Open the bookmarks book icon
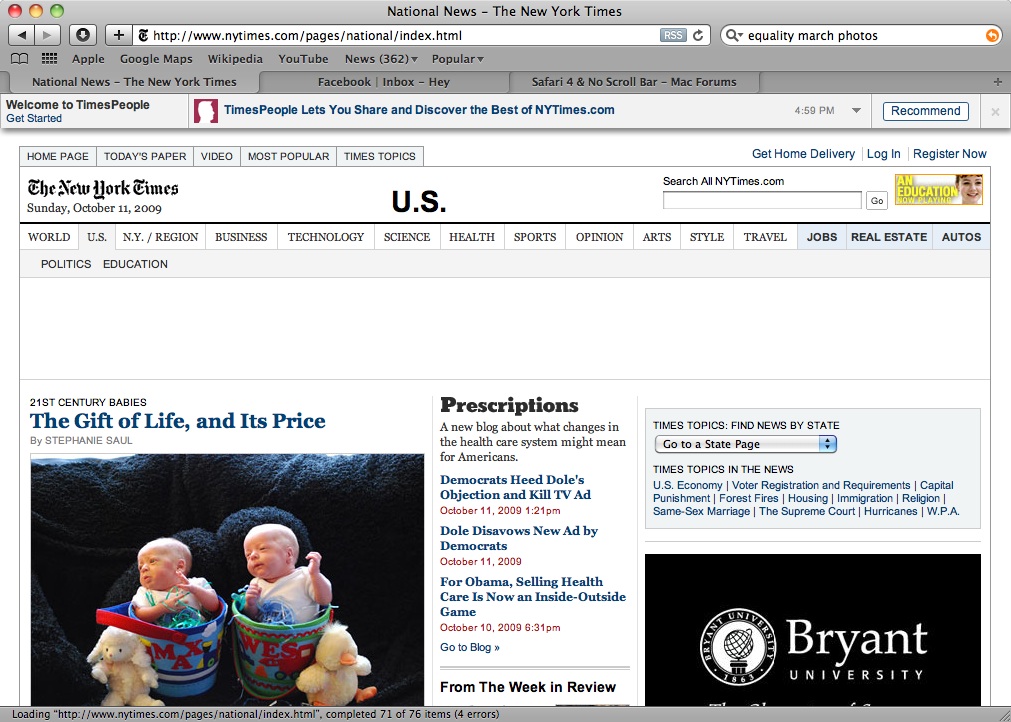This screenshot has height=722, width=1011. click(x=20, y=59)
